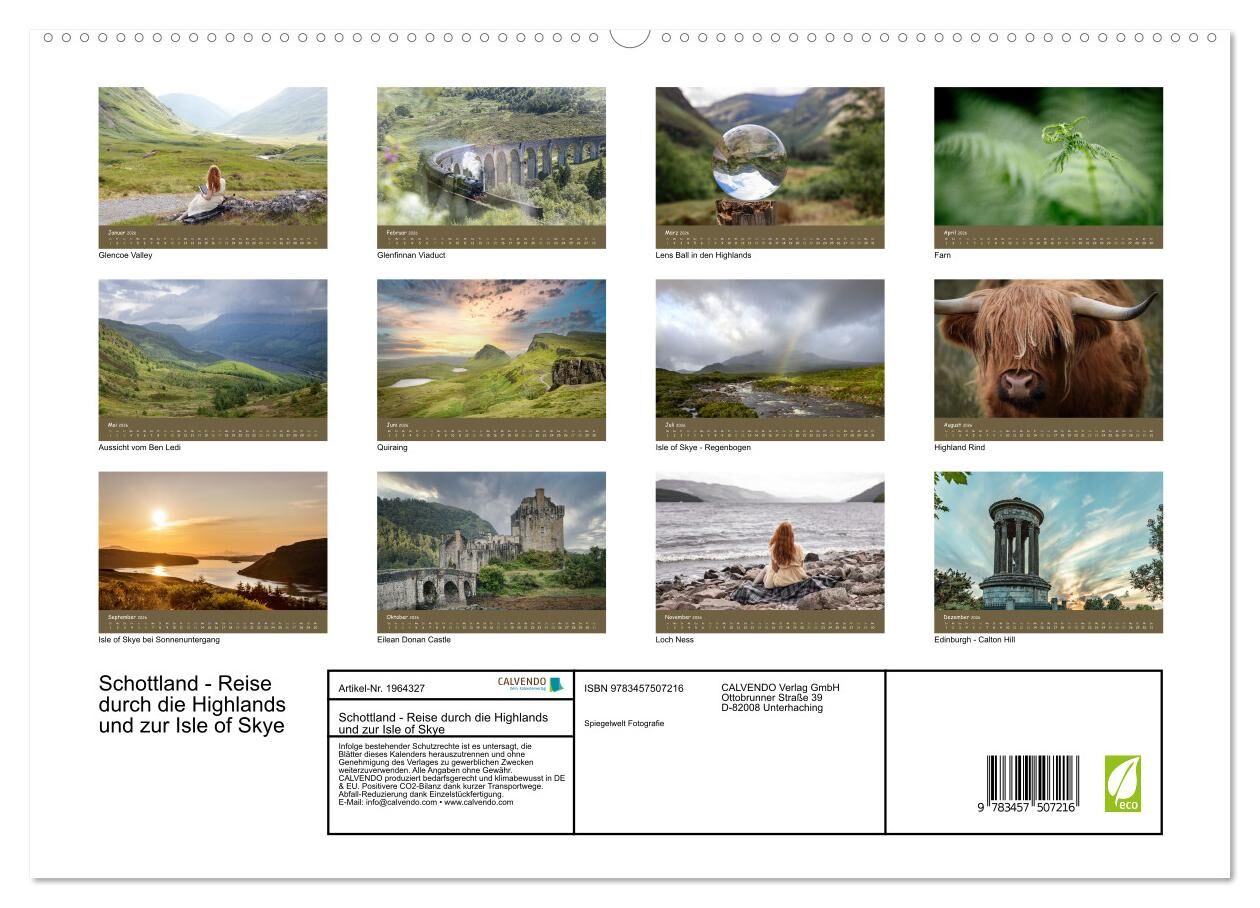Click the large Schottland calendar title

pyautogui.click(x=192, y=705)
